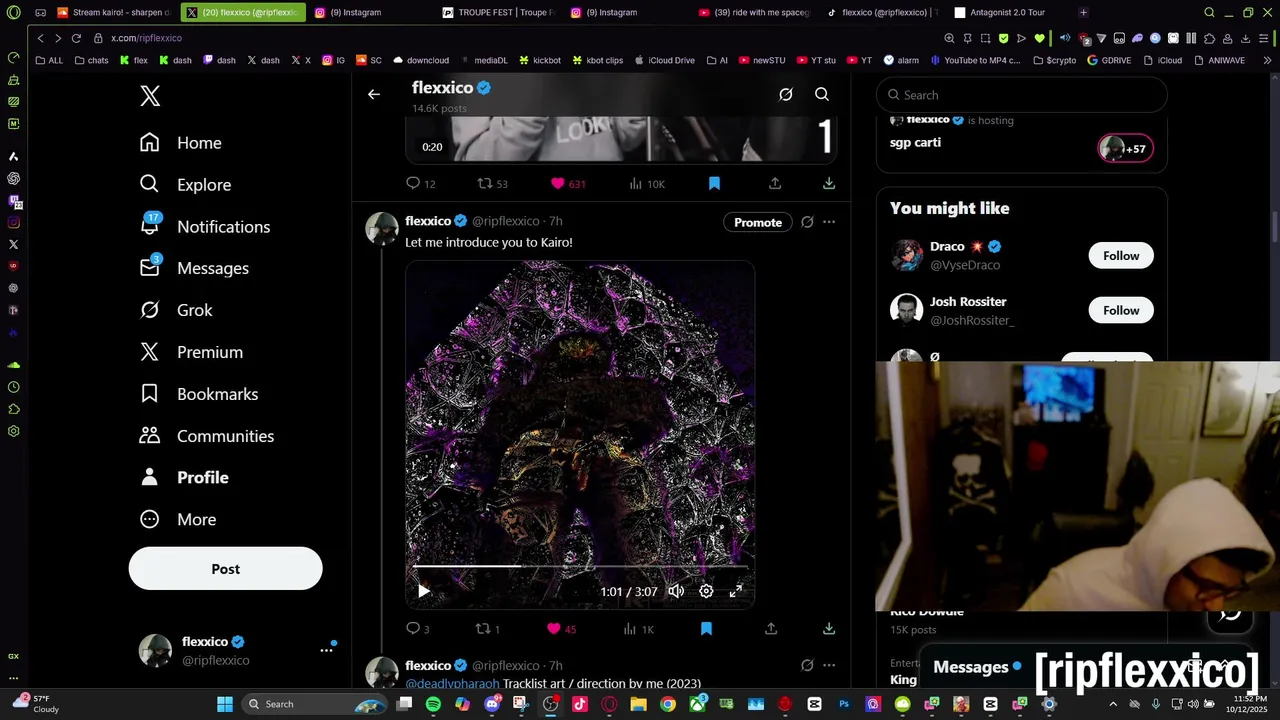
Task: Open Bookmarks in sidebar
Action: (199, 394)
